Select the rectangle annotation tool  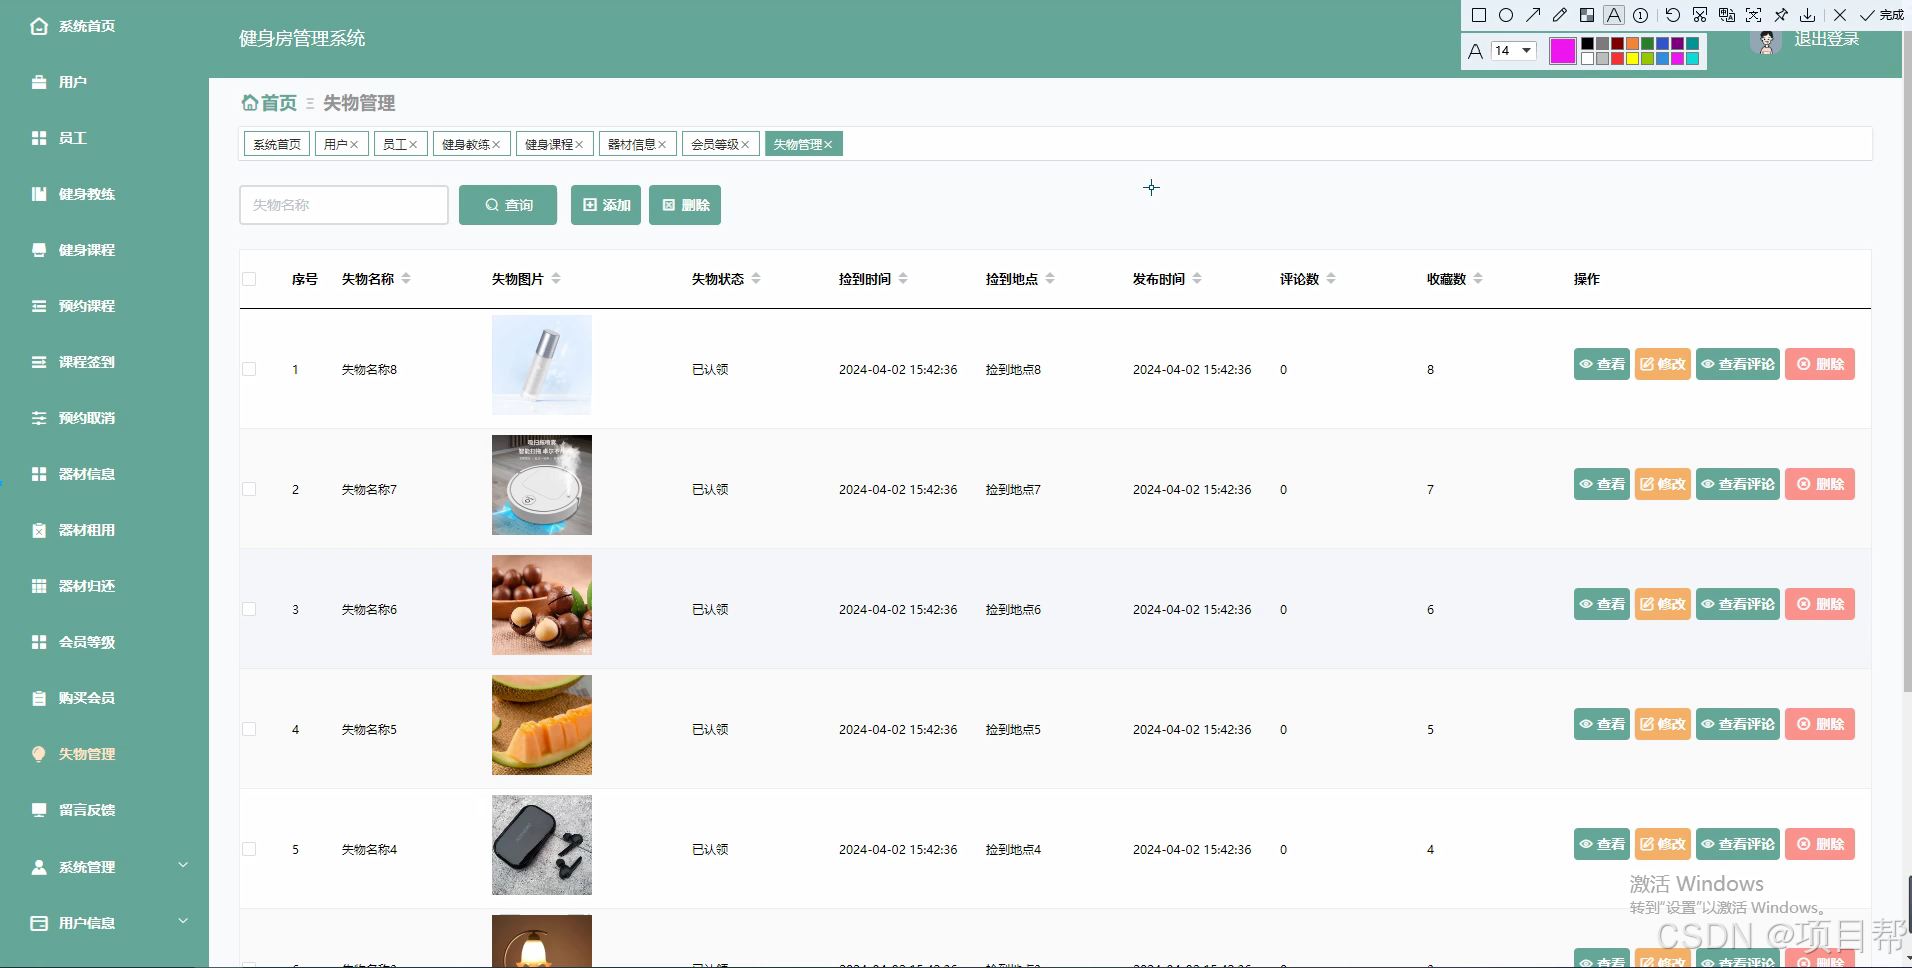(x=1479, y=15)
